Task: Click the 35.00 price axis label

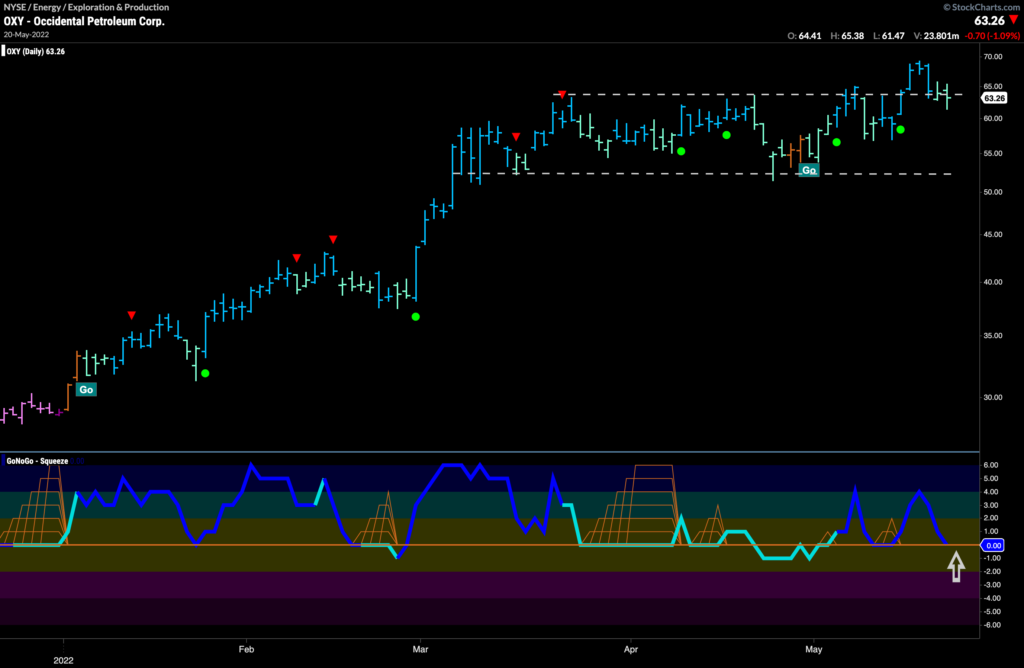Action: click(x=993, y=336)
